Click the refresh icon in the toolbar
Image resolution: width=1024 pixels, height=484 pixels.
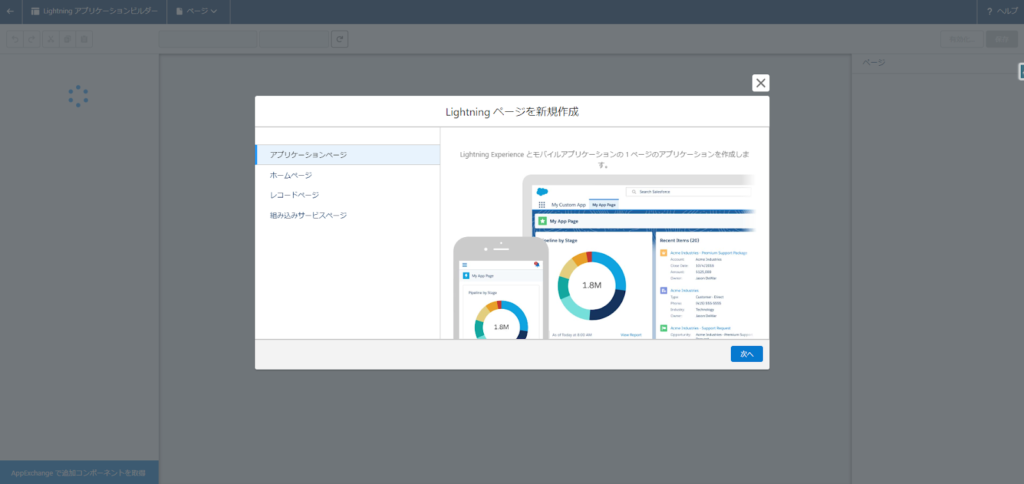pyautogui.click(x=340, y=39)
